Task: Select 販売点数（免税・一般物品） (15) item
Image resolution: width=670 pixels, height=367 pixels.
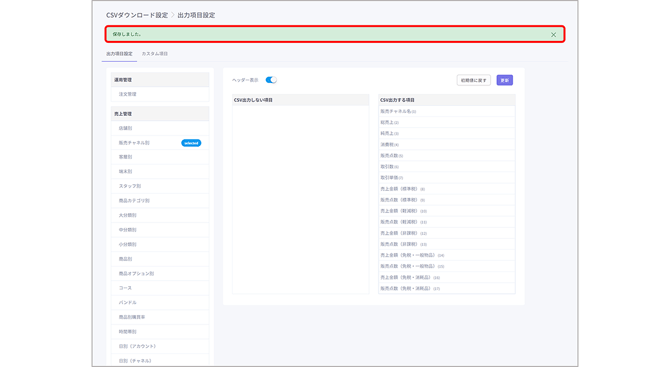Action: [447, 266]
